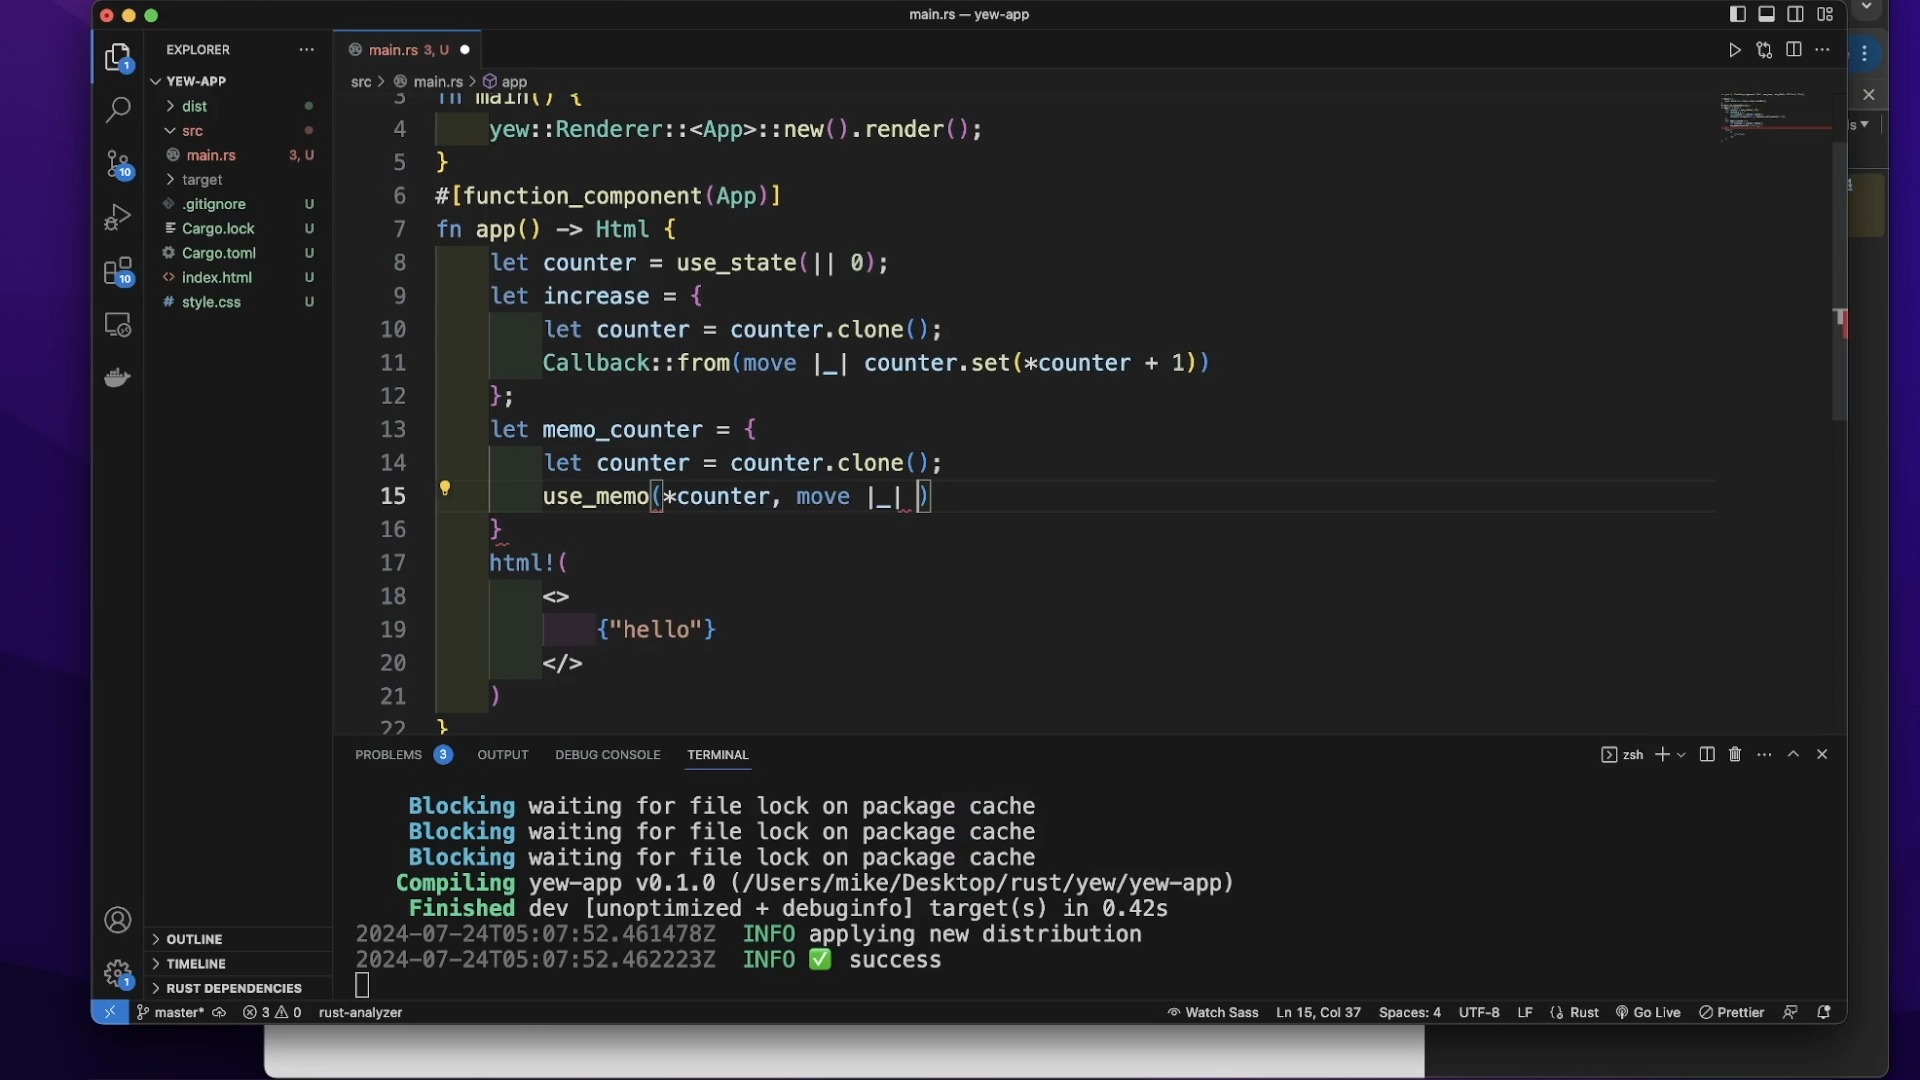This screenshot has height=1080, width=1920.
Task: Expand the OUTLINE section
Action: [194, 939]
